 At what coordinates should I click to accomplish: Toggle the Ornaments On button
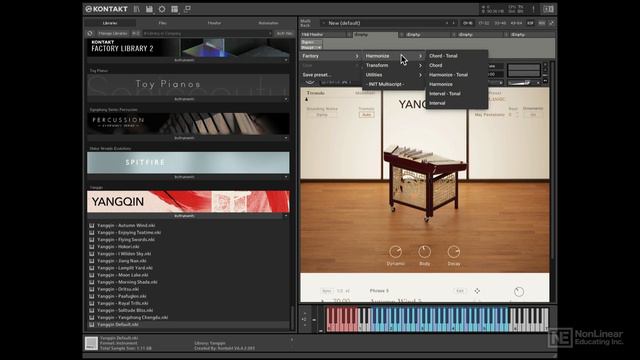click(x=533, y=115)
